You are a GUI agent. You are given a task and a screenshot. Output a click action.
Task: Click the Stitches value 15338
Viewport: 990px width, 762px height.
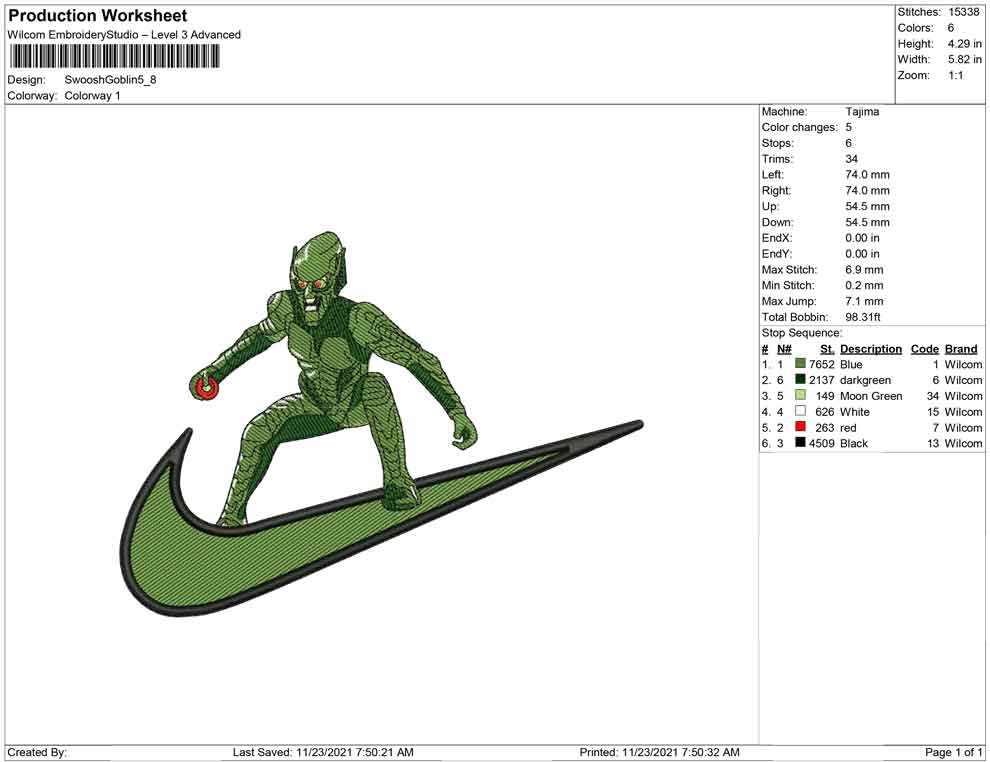click(963, 12)
